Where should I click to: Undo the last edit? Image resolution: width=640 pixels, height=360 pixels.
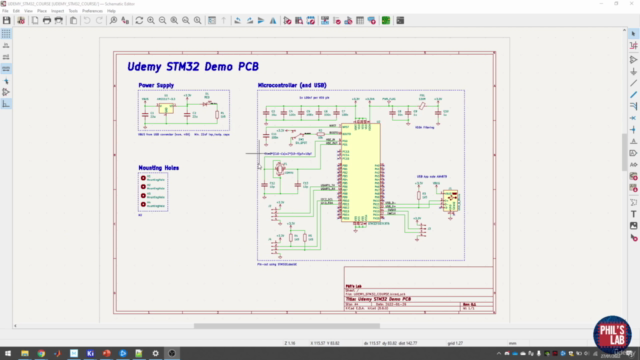[x=87, y=20]
